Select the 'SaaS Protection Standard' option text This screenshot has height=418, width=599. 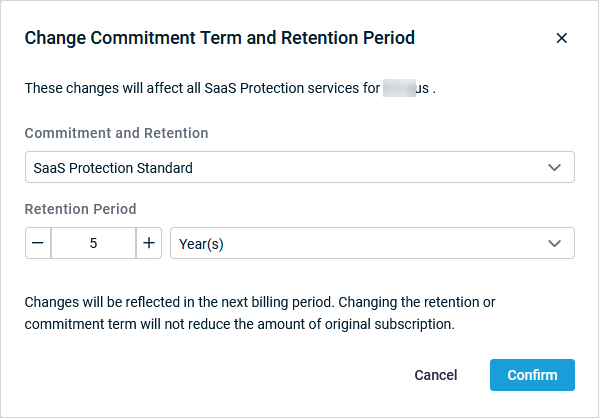[x=113, y=168]
